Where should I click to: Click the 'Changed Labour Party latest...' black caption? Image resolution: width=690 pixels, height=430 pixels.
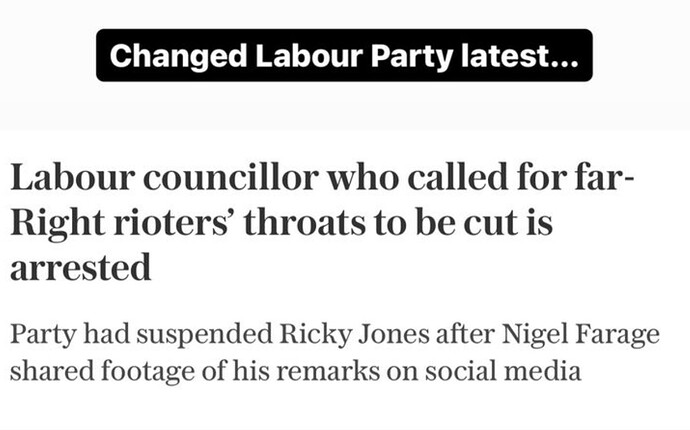(x=344, y=55)
